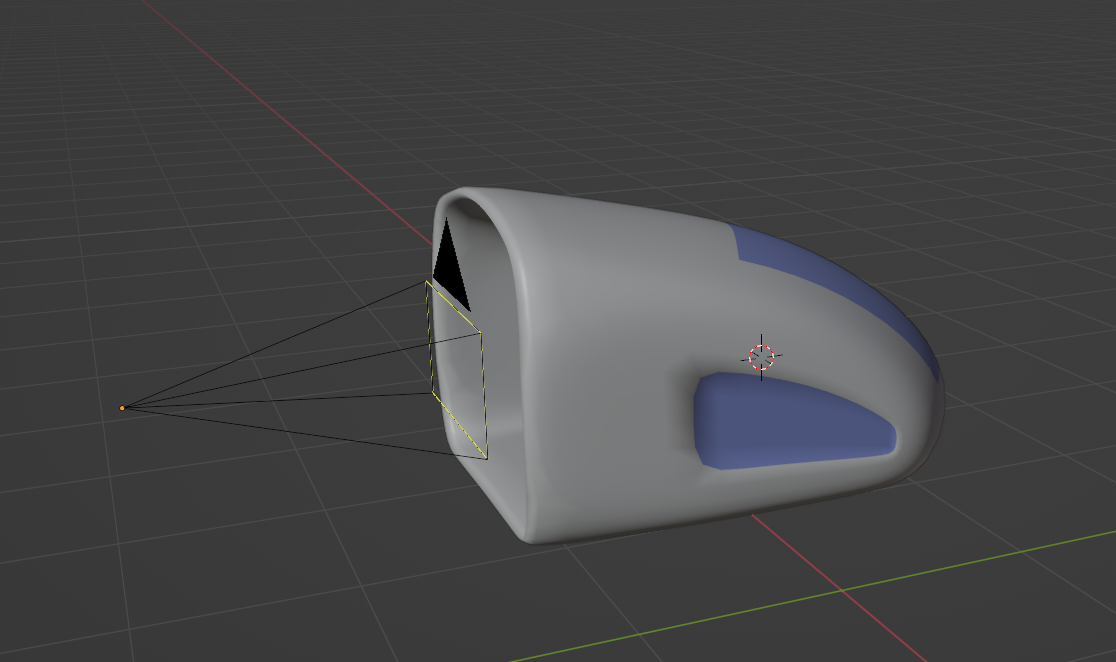The image size is (1116, 662).
Task: Click lower-left corner of yellow camera frame
Action: tap(432, 393)
